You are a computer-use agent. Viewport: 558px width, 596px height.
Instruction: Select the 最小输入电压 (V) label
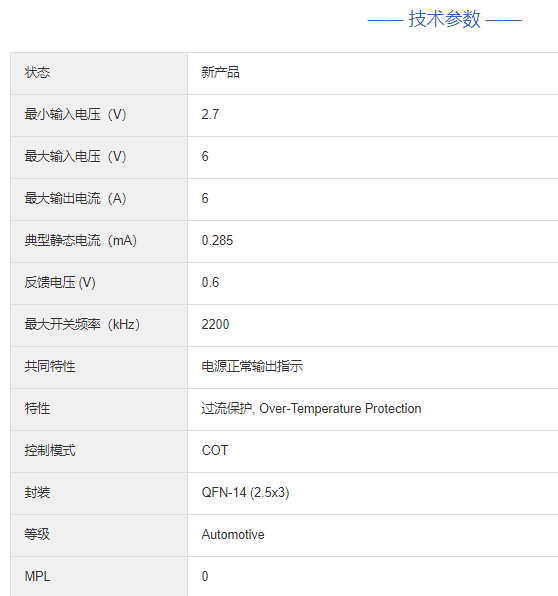(75, 114)
